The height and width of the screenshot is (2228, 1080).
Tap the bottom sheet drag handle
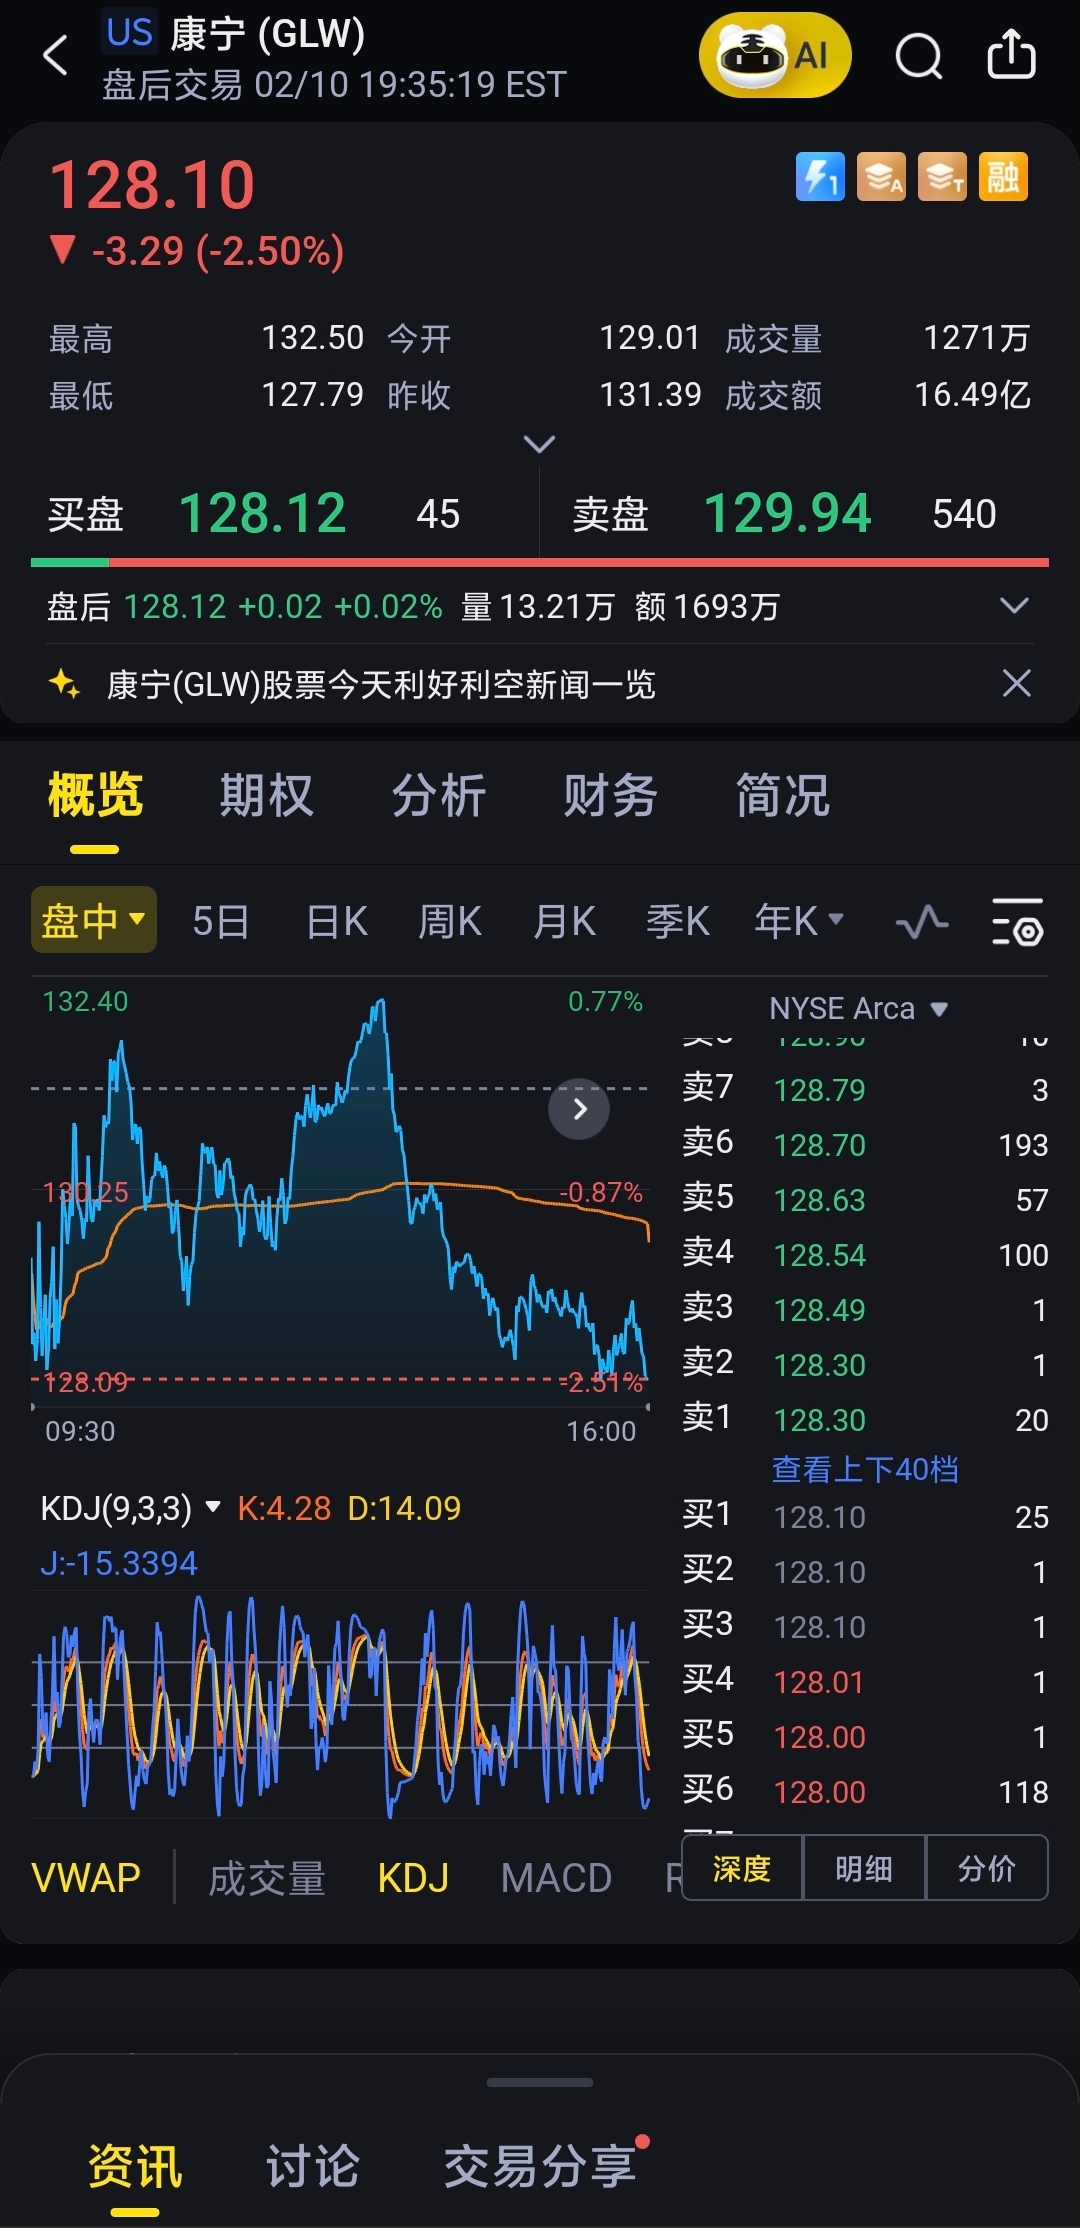pyautogui.click(x=540, y=2082)
